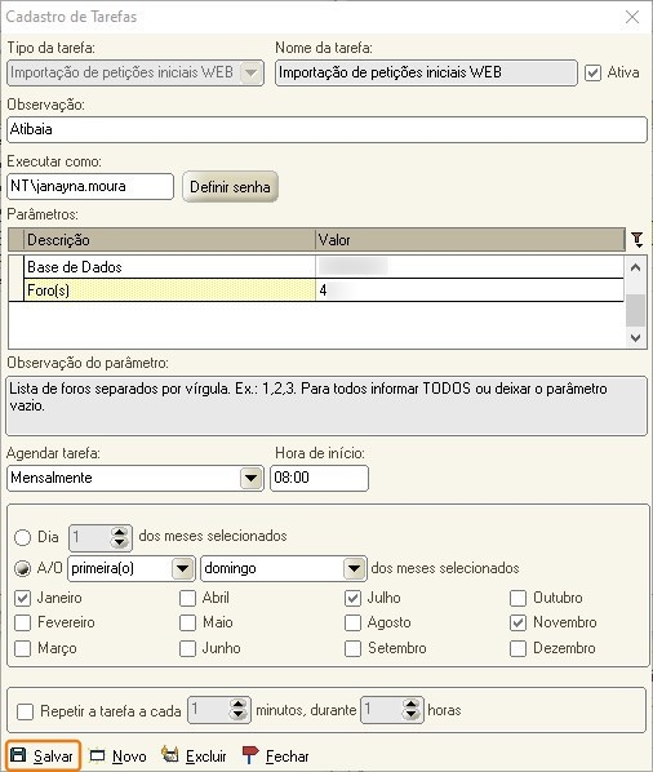Decrease the durante horas spinner
This screenshot has width=653, height=772.
coord(411,715)
